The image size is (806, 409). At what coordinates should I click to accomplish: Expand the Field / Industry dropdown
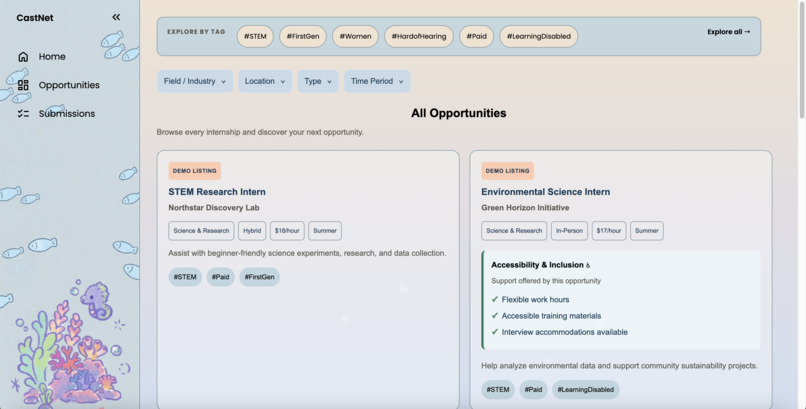(195, 81)
